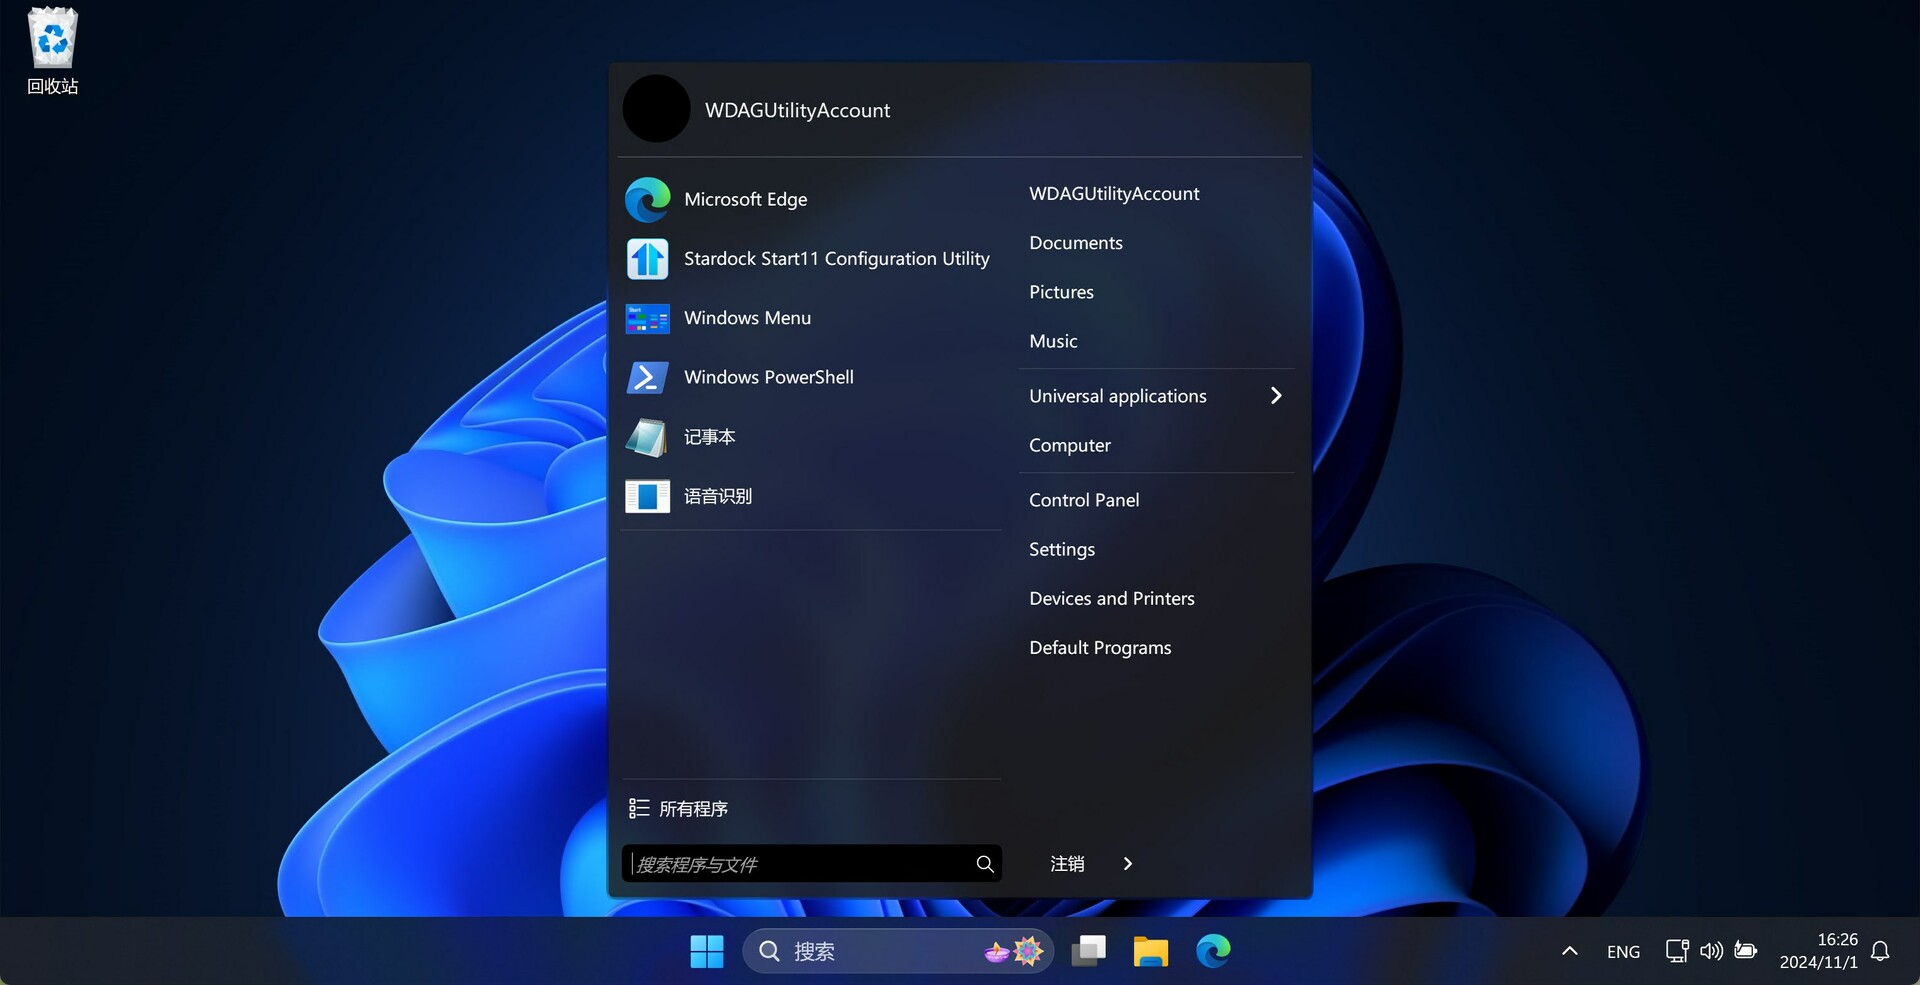
Task: Show hidden system tray icons
Action: pyautogui.click(x=1569, y=951)
